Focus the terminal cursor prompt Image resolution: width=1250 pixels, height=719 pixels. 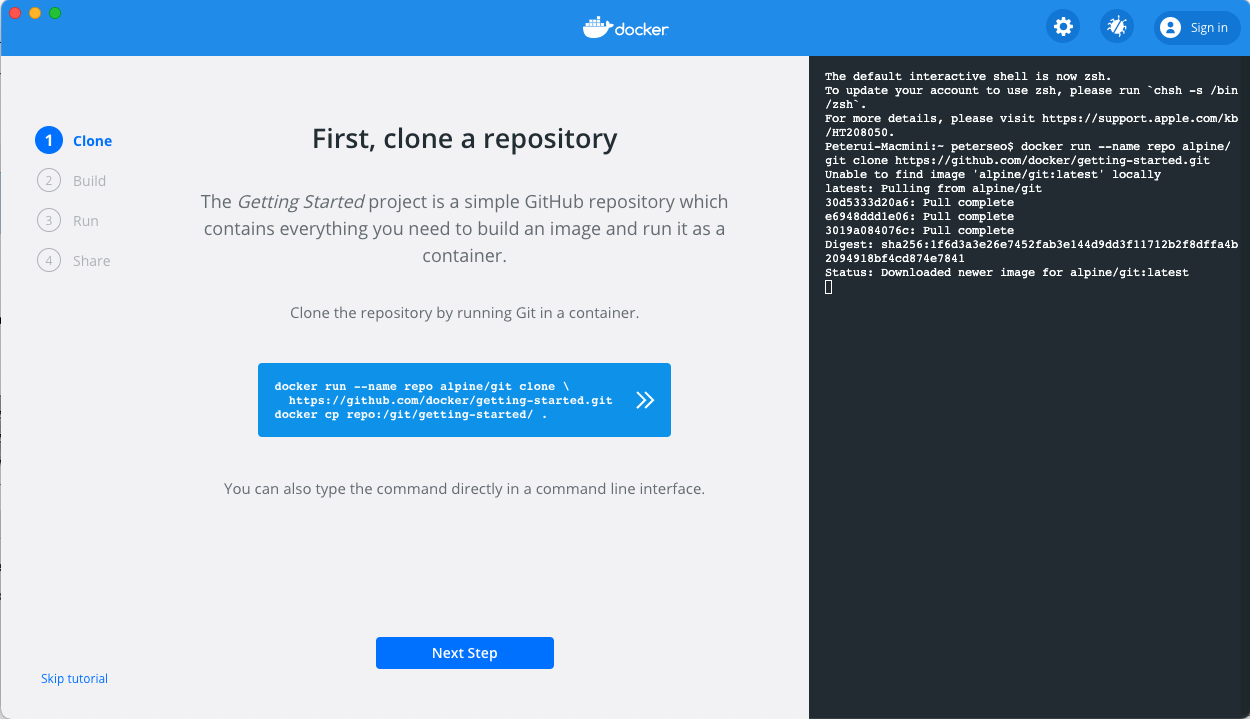coord(828,287)
